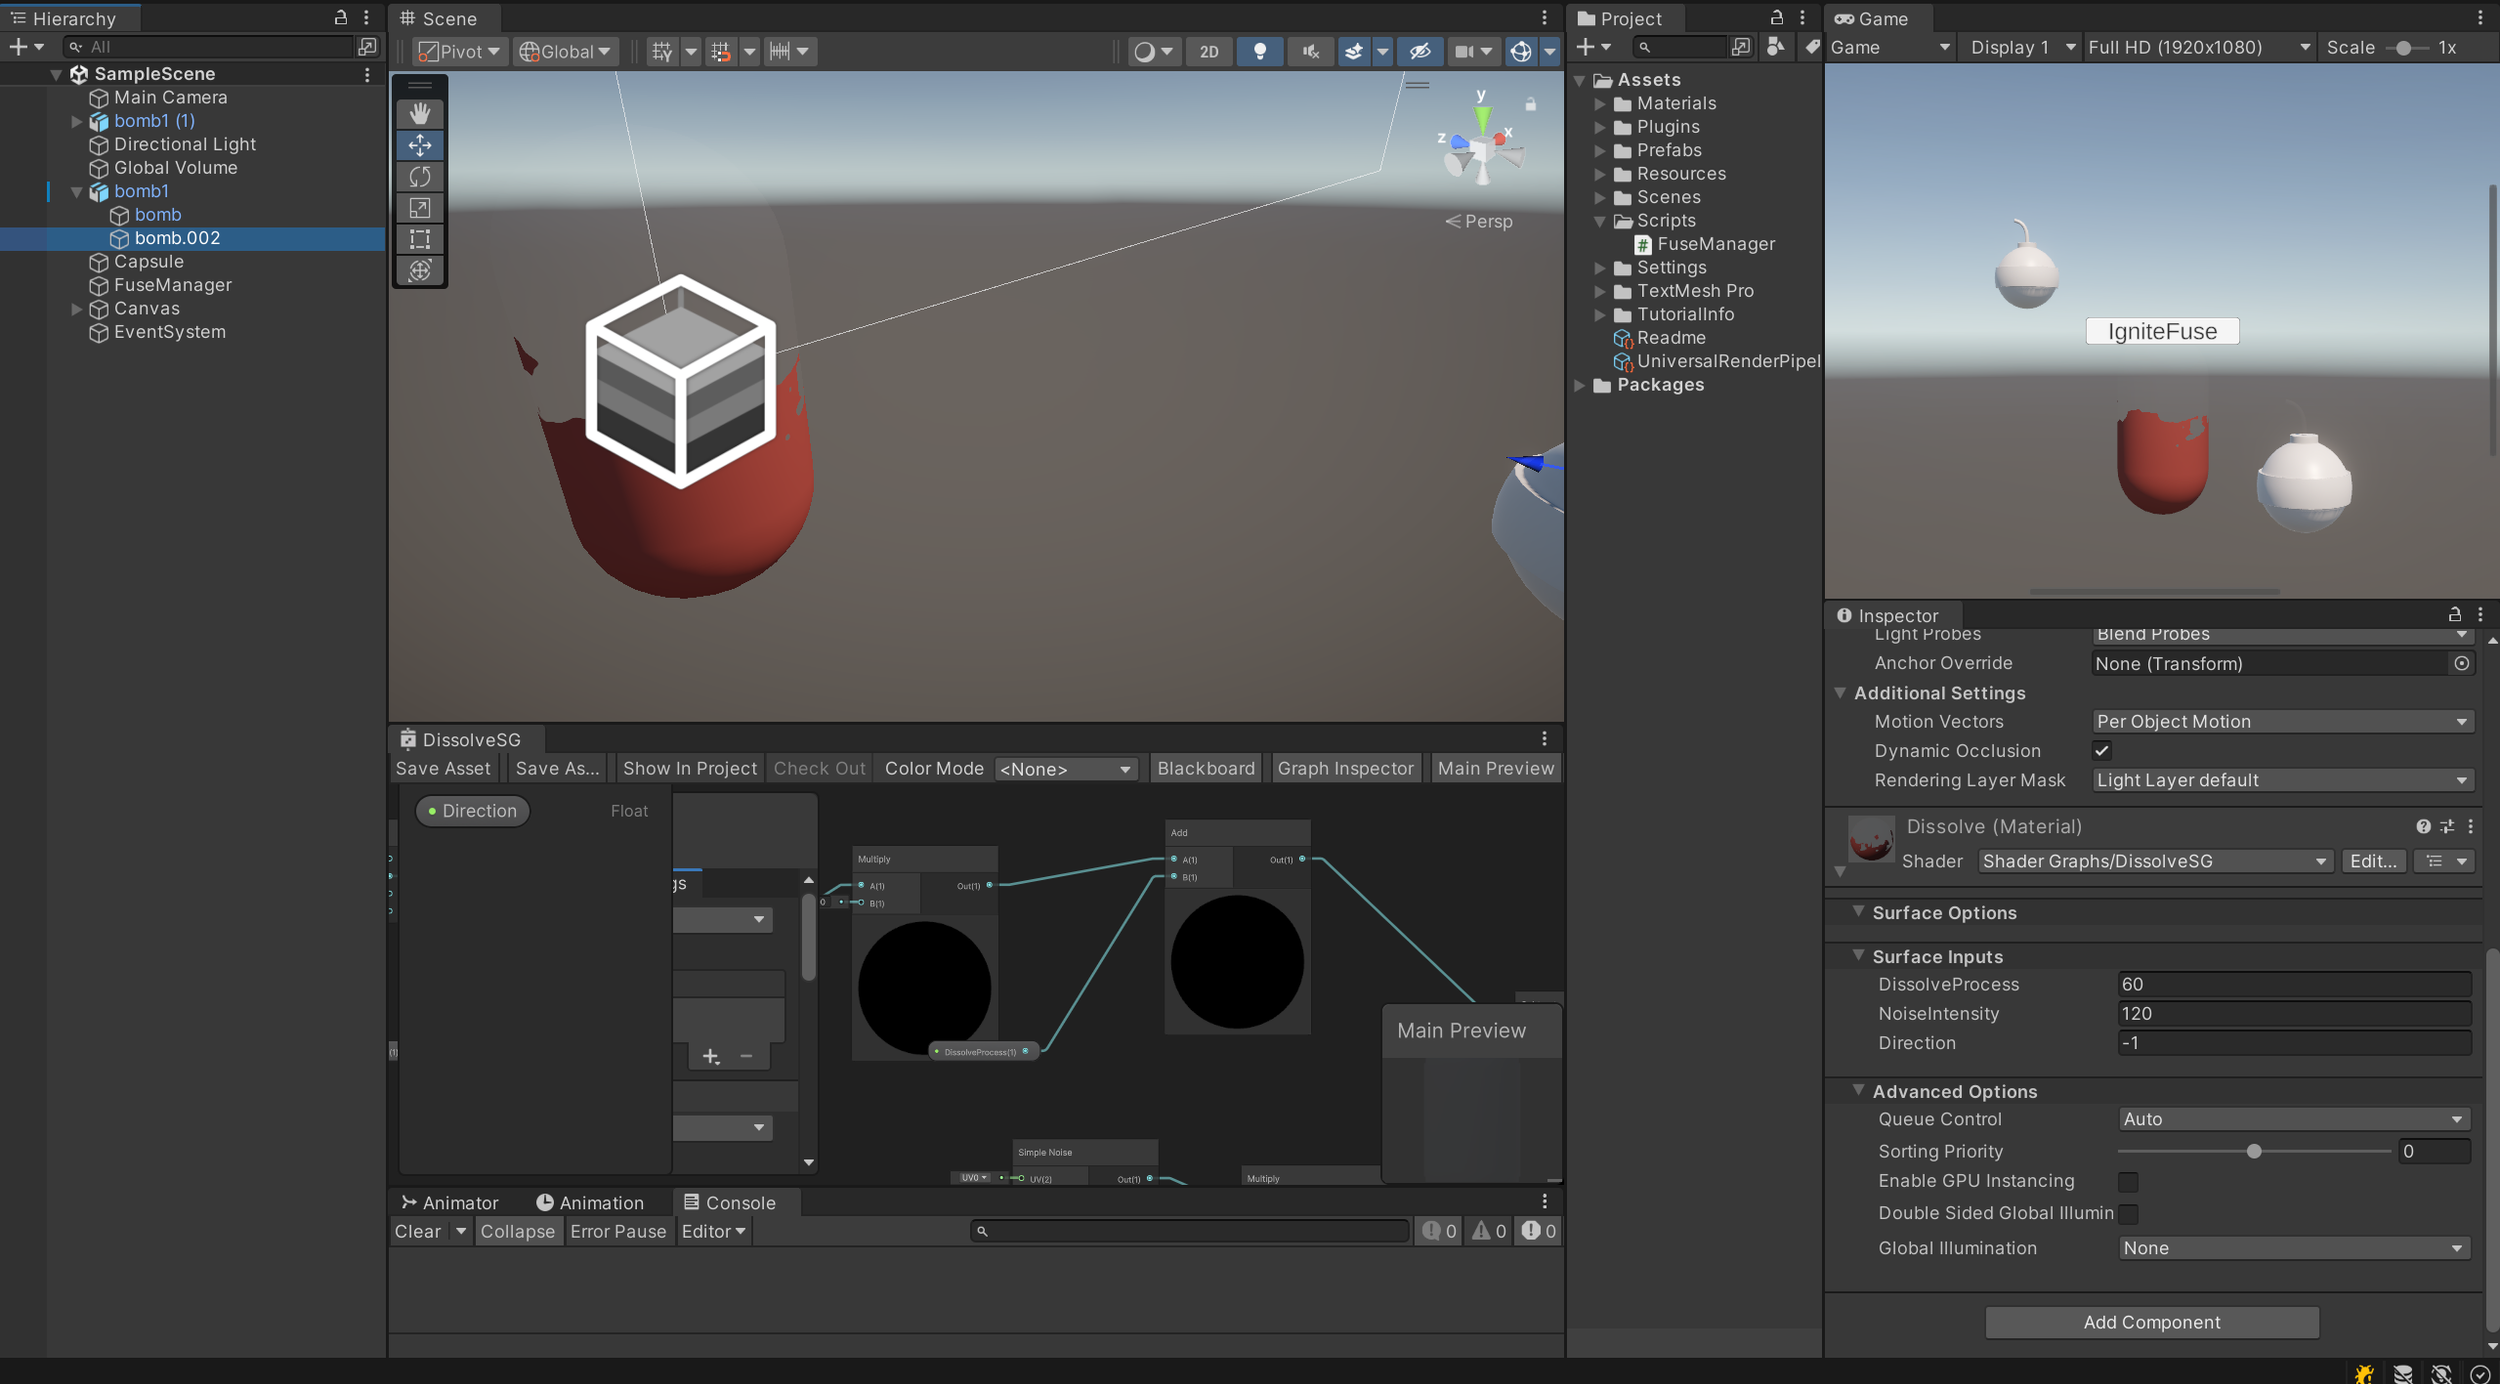Image resolution: width=2500 pixels, height=1384 pixels.
Task: Adjust the Sorting Priority slider
Action: tap(2253, 1152)
